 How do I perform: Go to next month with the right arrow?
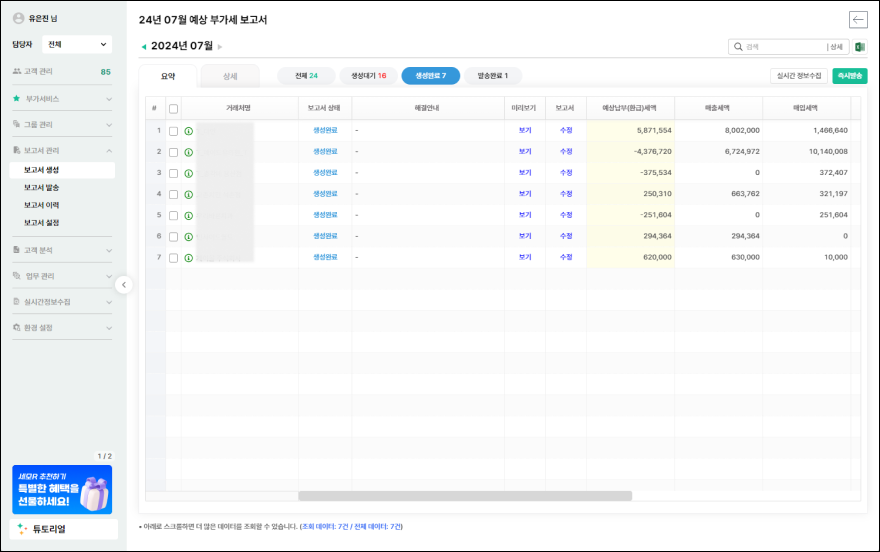(220, 47)
